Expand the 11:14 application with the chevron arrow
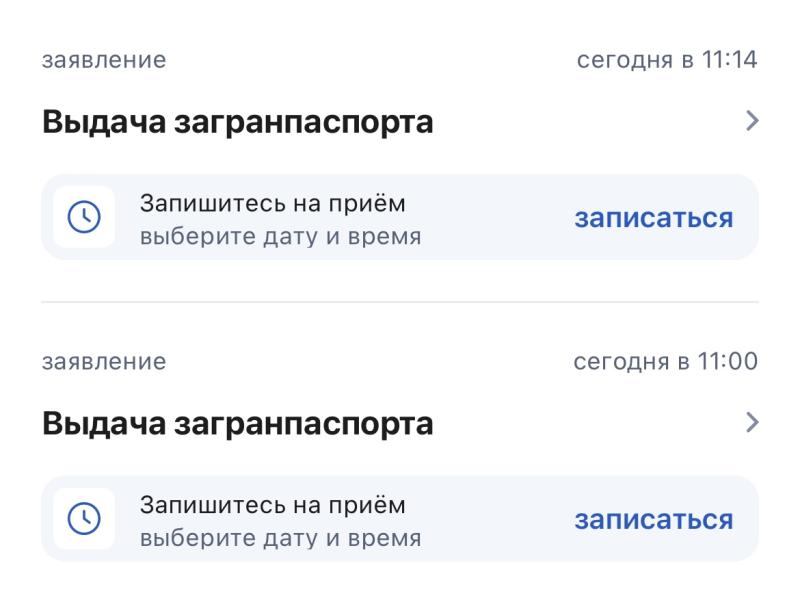Image resolution: width=799 pixels, height=600 pixels. point(752,122)
